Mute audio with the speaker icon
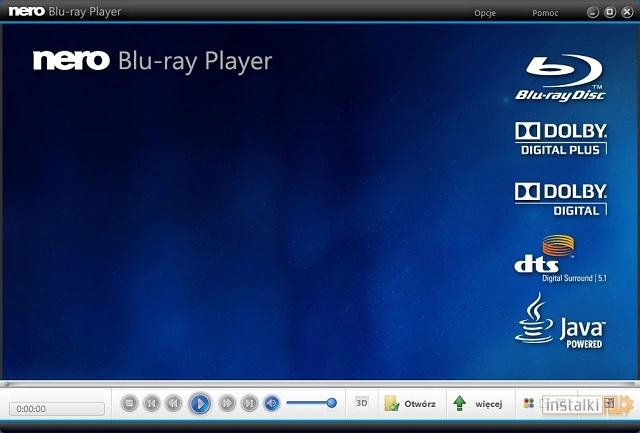The image size is (640, 433). (272, 403)
